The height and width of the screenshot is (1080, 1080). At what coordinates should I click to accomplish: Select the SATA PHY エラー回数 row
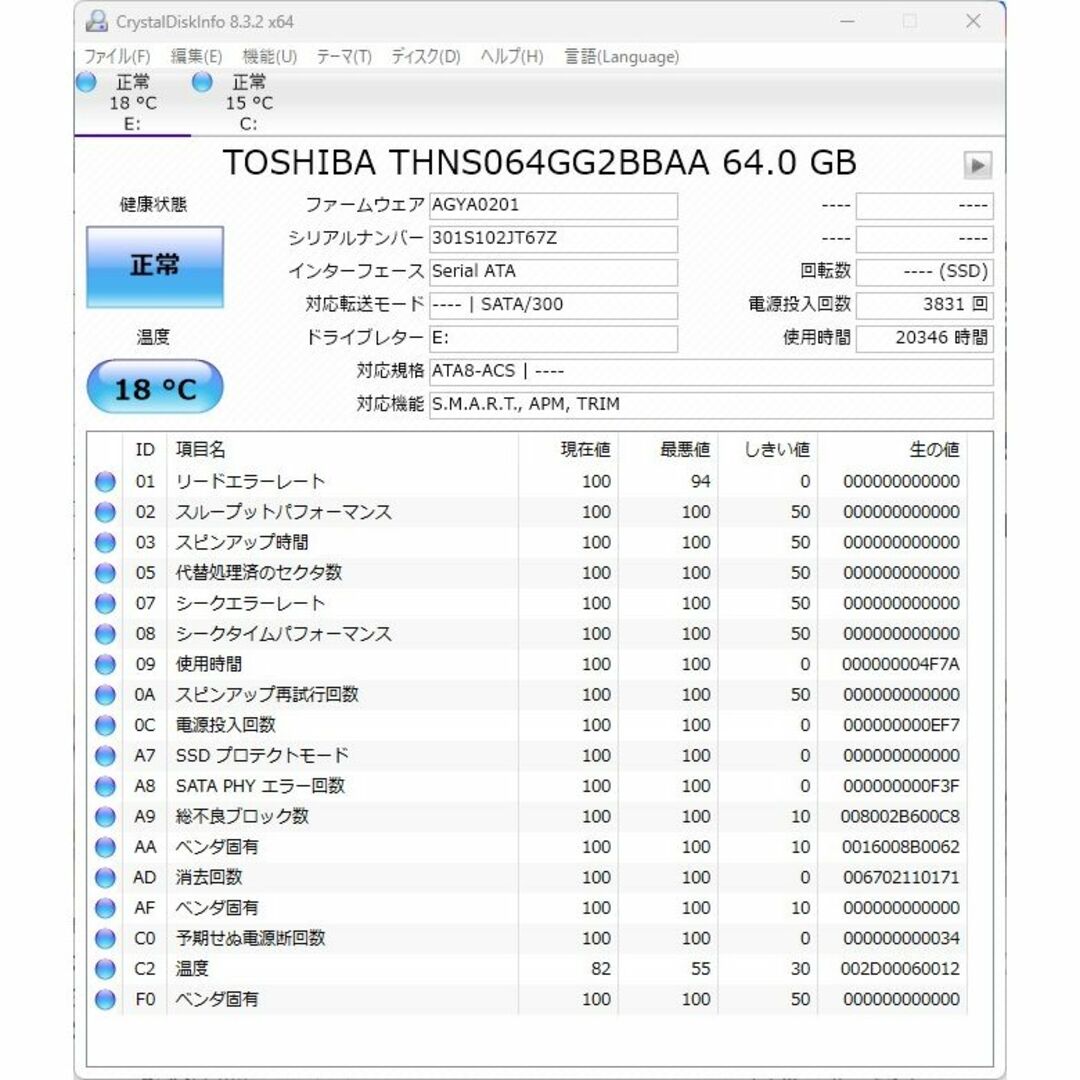528,786
